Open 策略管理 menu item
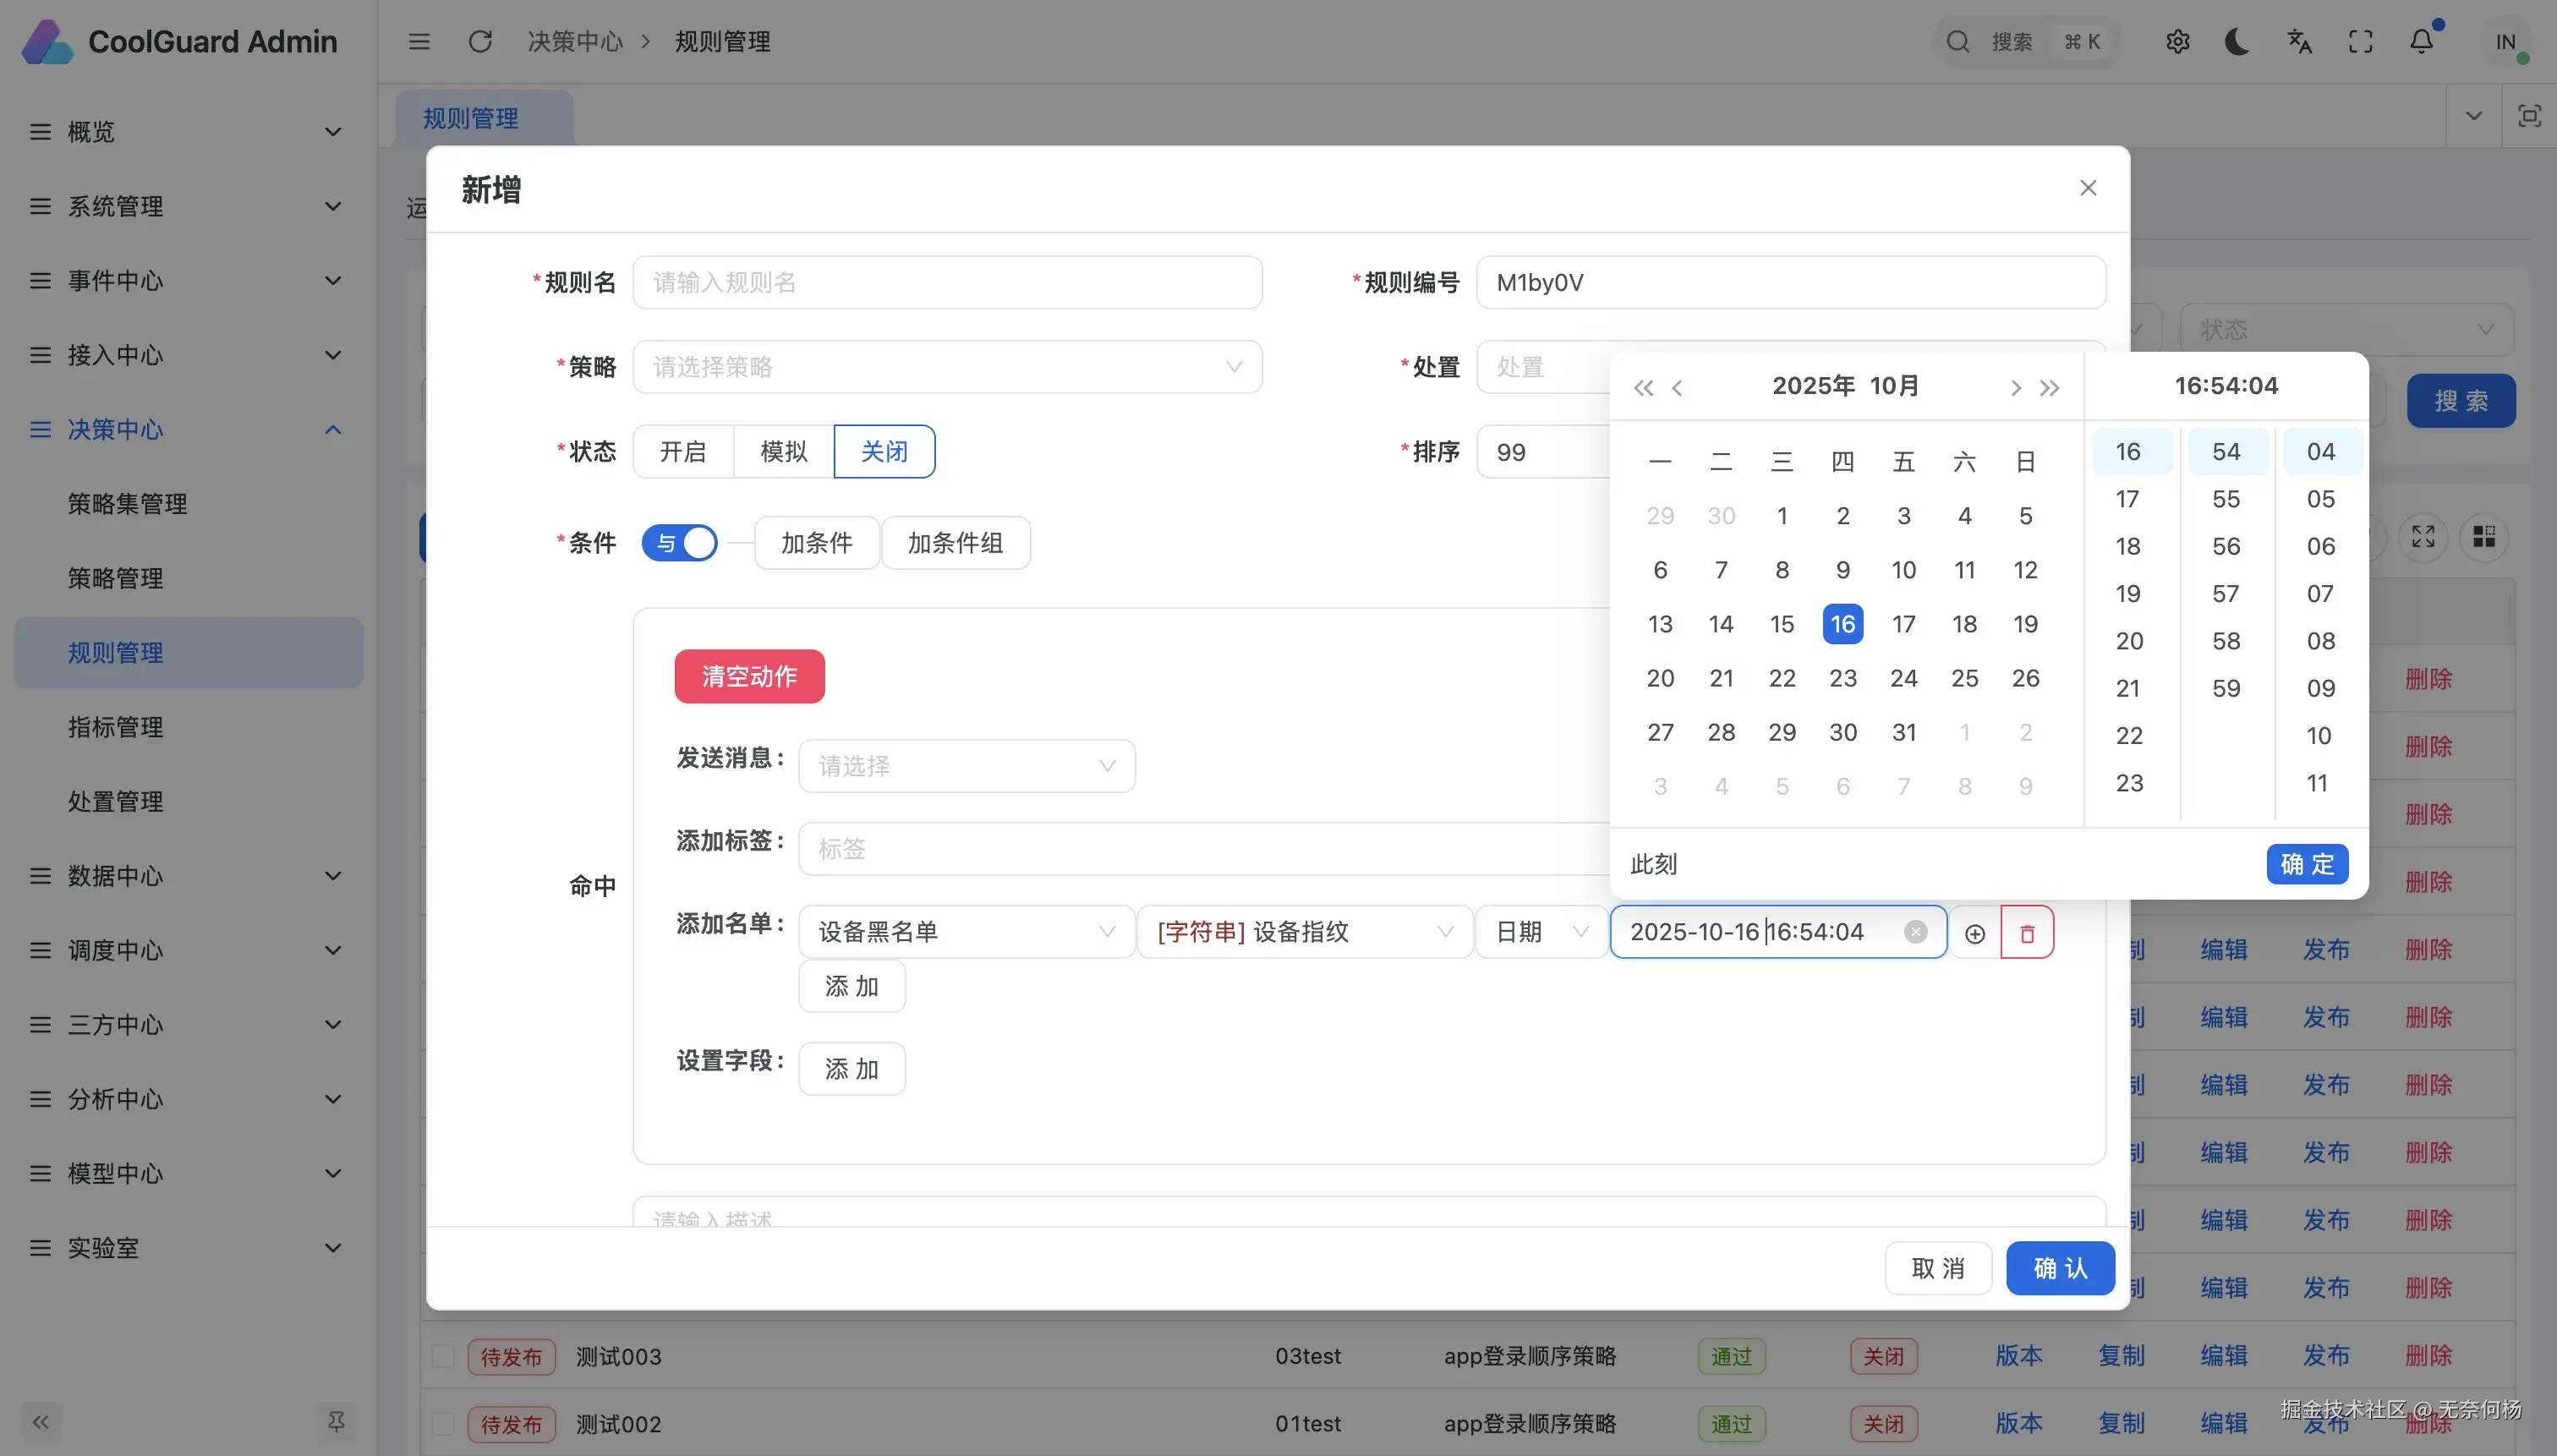This screenshot has height=1456, width=2557. click(115, 578)
